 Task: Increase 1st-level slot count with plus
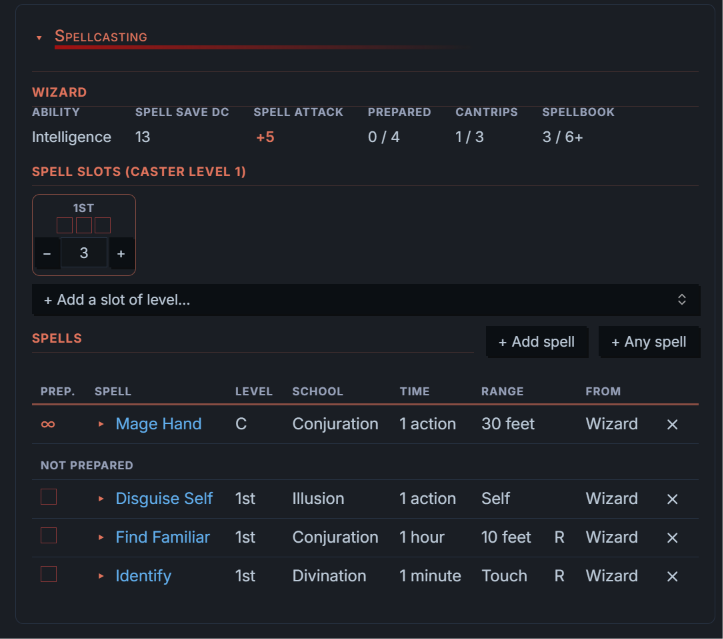pos(121,254)
